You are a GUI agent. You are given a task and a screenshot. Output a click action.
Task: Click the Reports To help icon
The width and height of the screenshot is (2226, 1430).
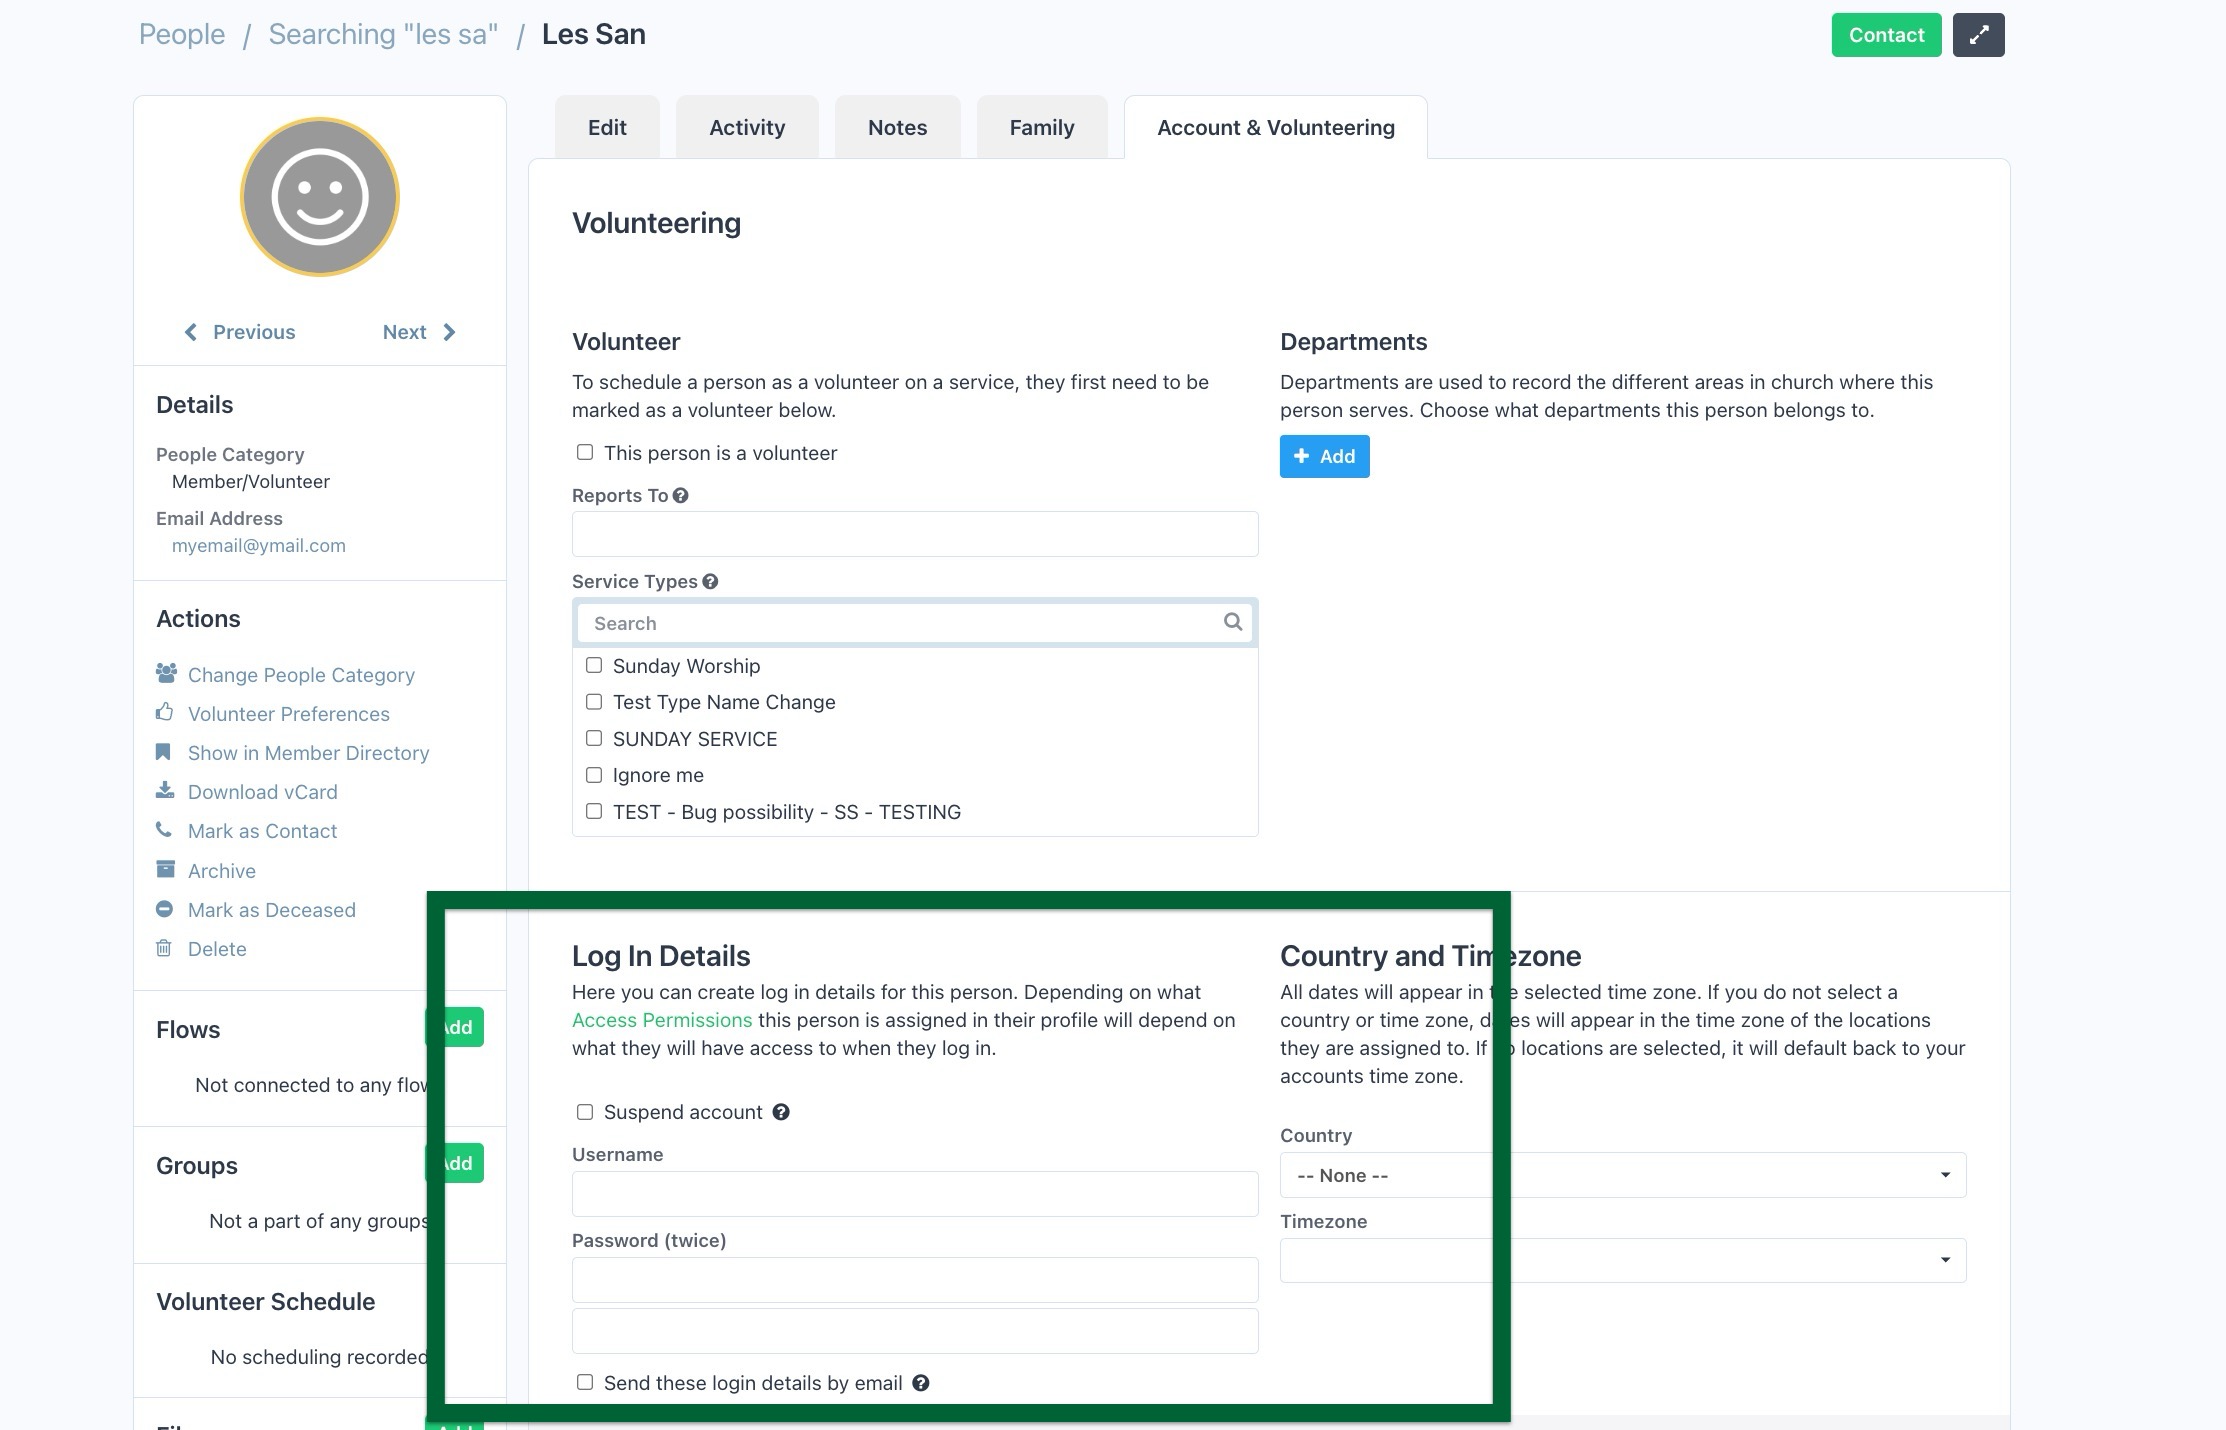680,495
